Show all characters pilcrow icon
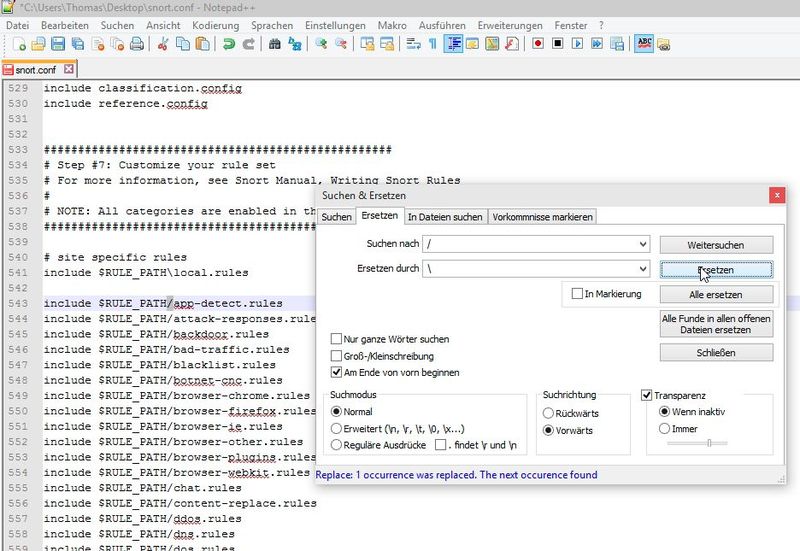This screenshot has height=551, width=800. [x=433, y=44]
